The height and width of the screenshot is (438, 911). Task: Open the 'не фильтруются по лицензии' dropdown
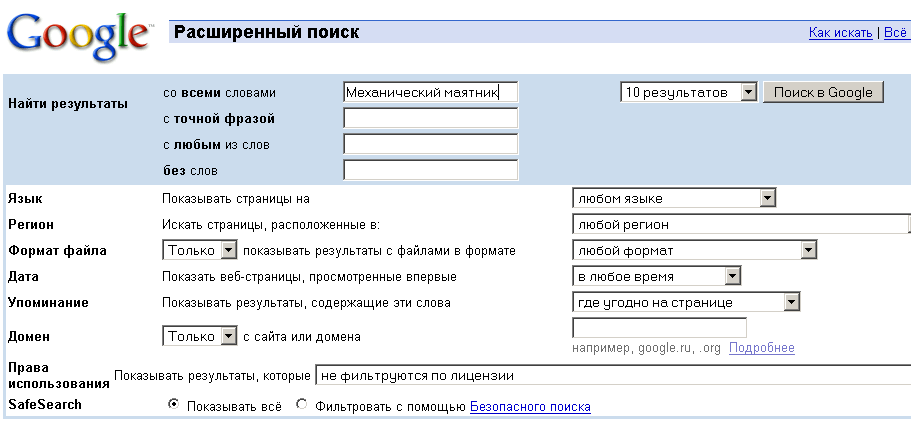pyautogui.click(x=613, y=375)
